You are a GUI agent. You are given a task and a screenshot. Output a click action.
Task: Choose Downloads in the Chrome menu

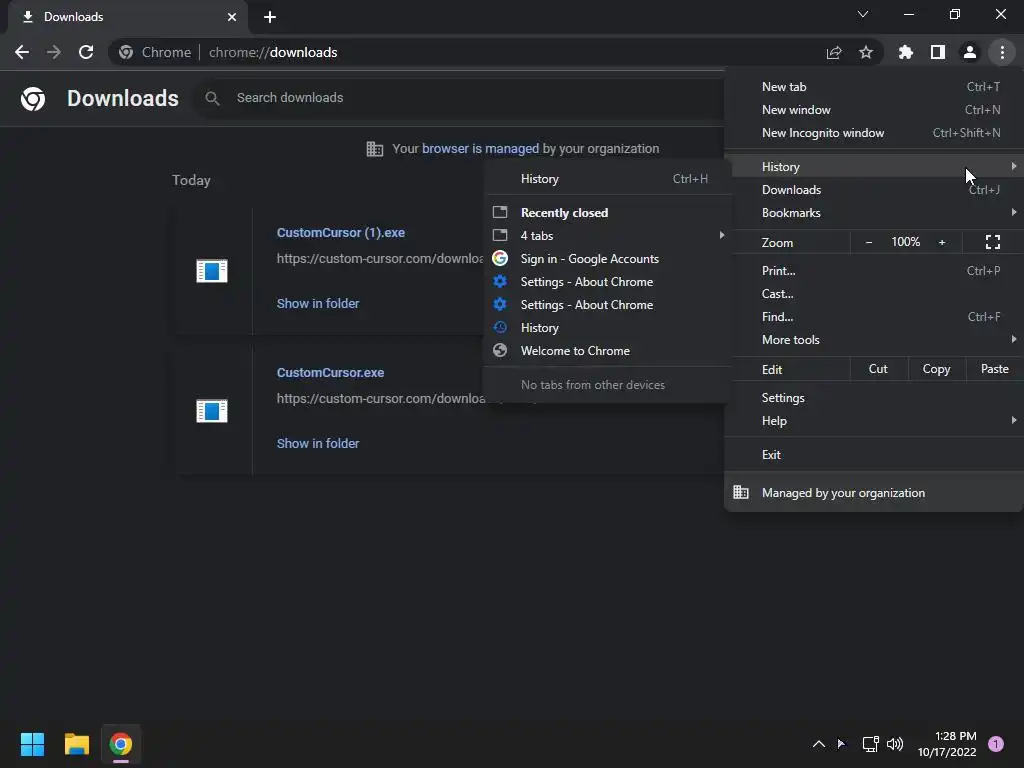coord(874,189)
